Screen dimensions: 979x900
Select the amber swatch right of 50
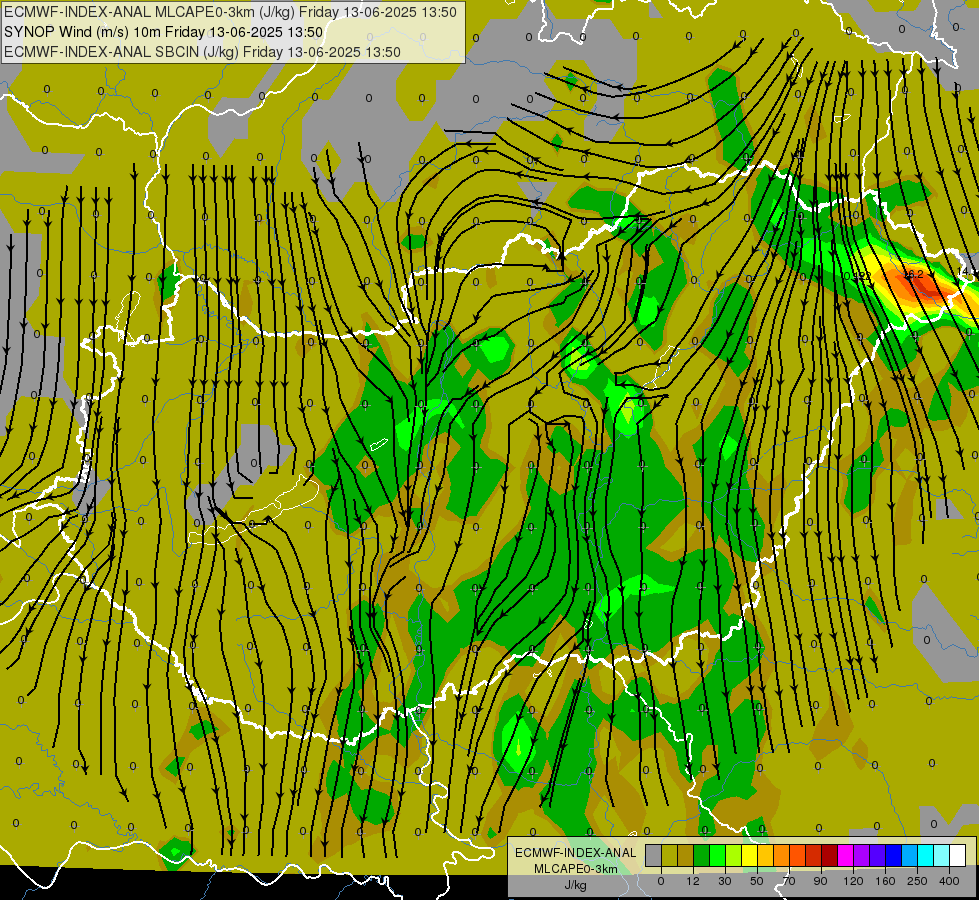[x=765, y=855]
